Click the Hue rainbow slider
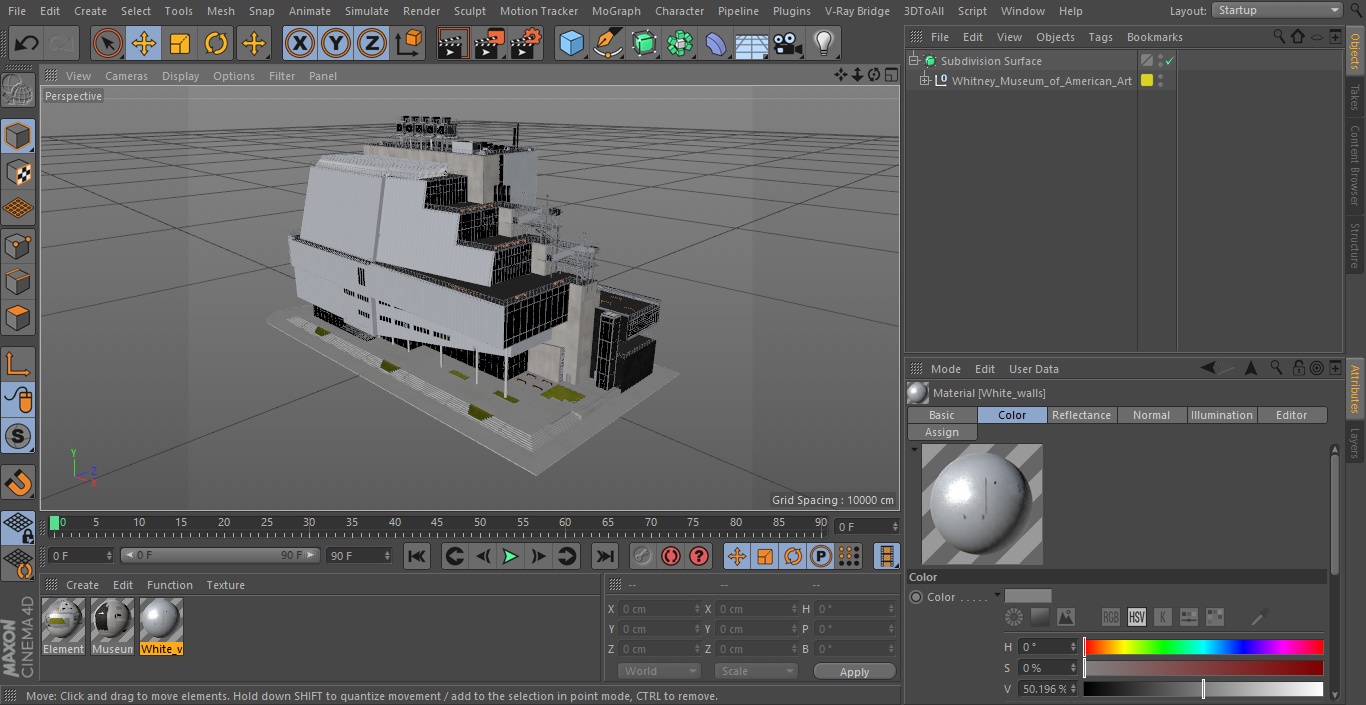The height and width of the screenshot is (705, 1366). click(x=1204, y=647)
